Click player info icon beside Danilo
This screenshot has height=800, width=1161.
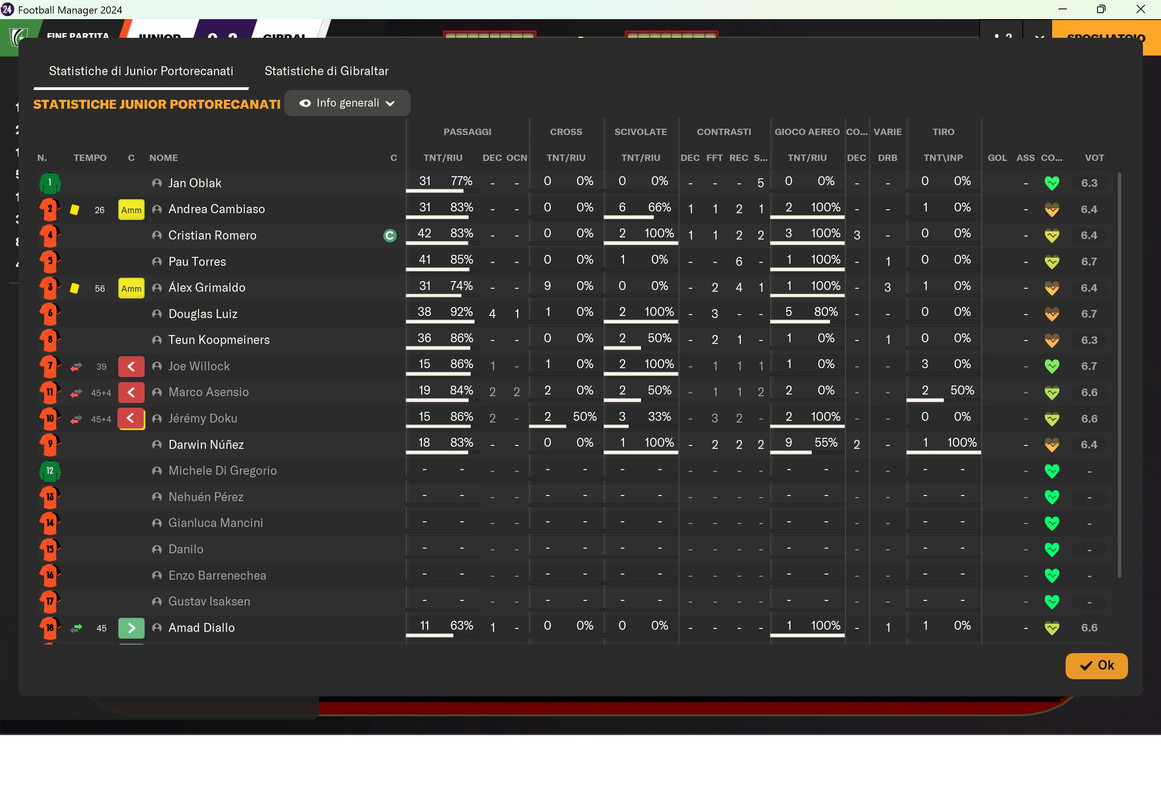pyautogui.click(x=157, y=550)
